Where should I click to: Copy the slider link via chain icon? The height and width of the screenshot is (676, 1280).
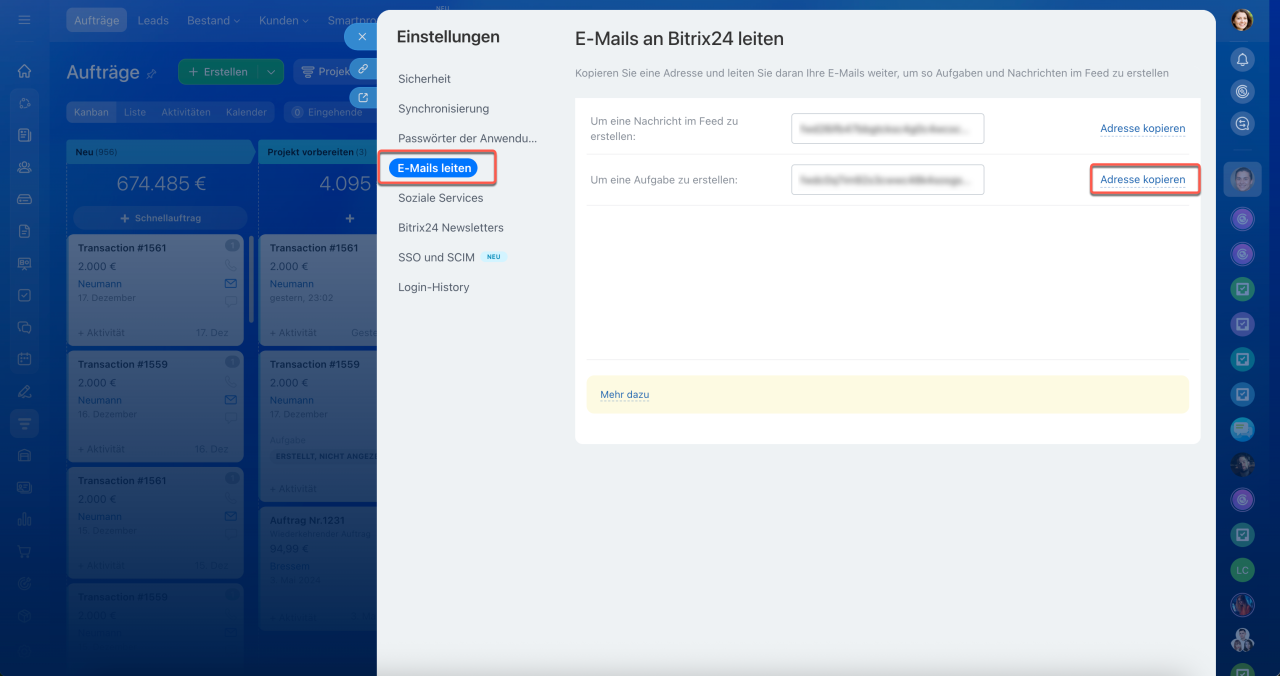[x=363, y=68]
